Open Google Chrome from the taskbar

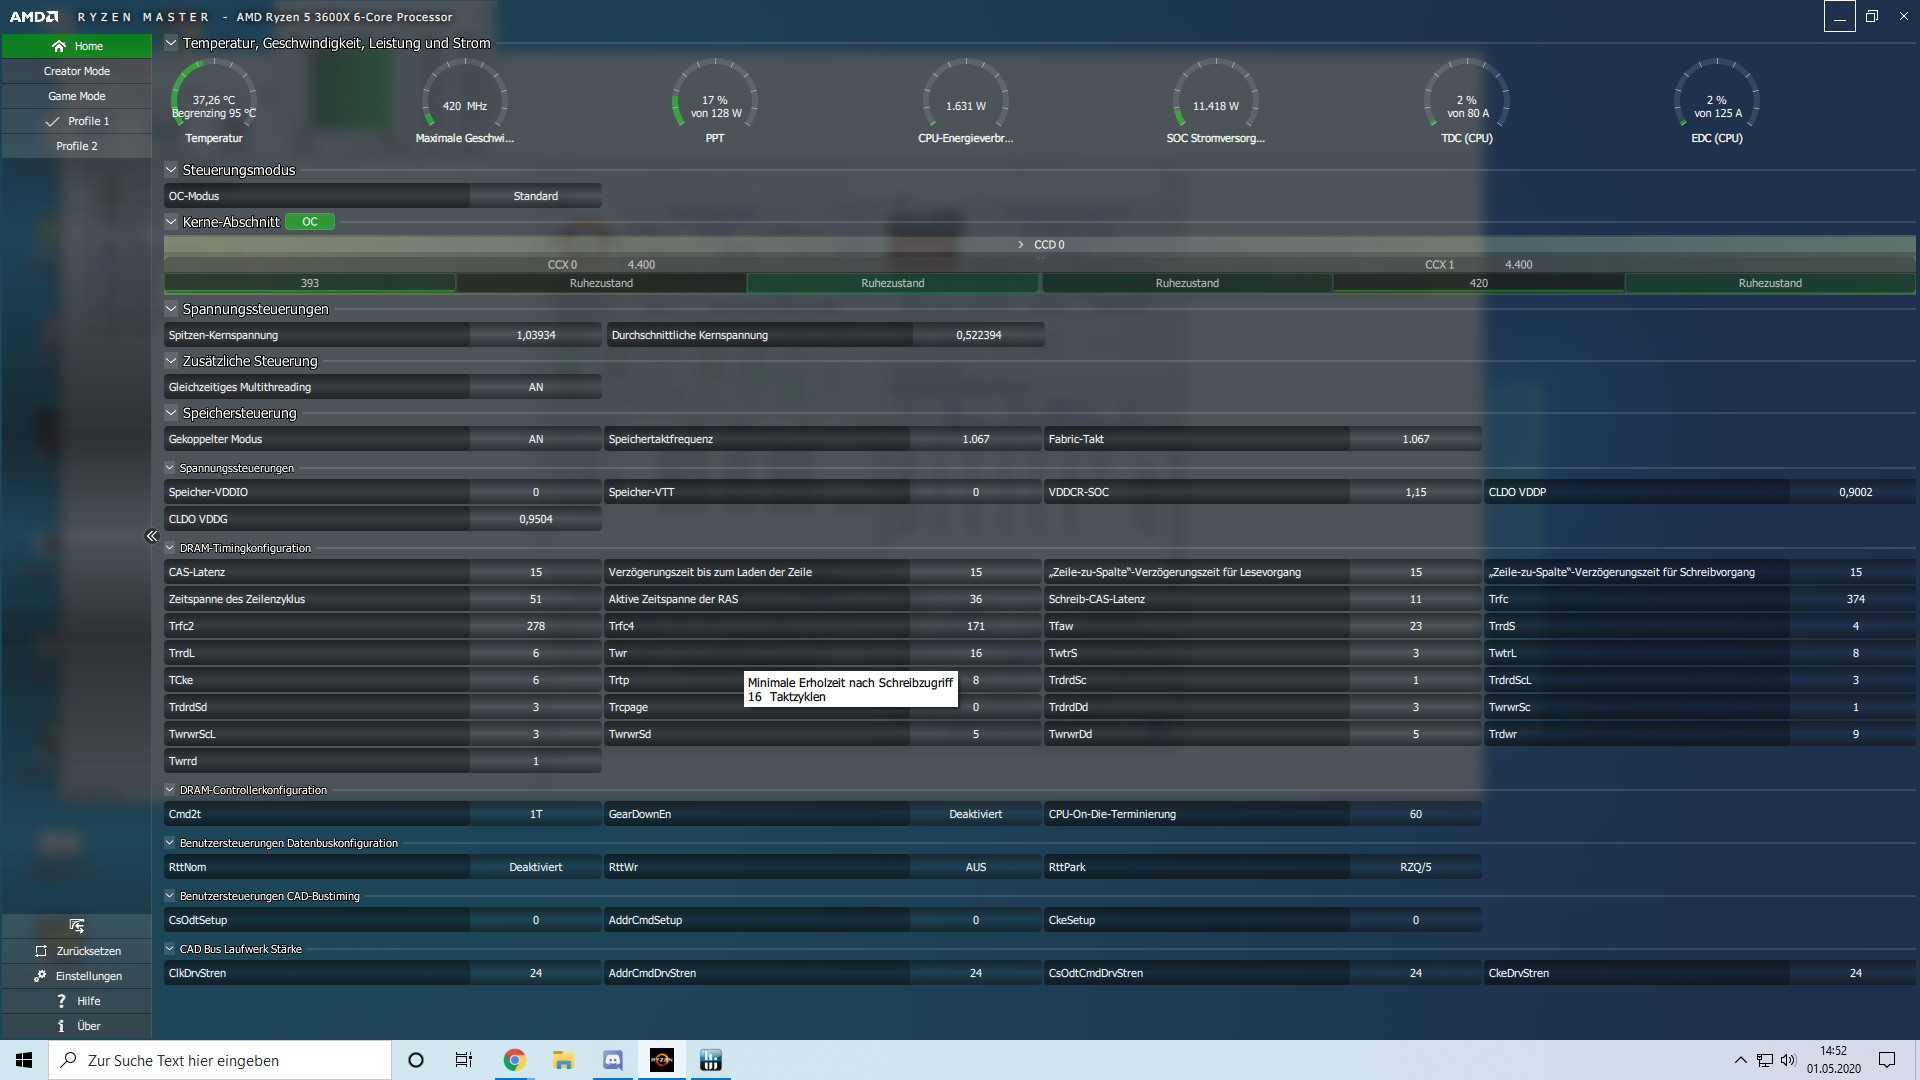coord(514,1060)
